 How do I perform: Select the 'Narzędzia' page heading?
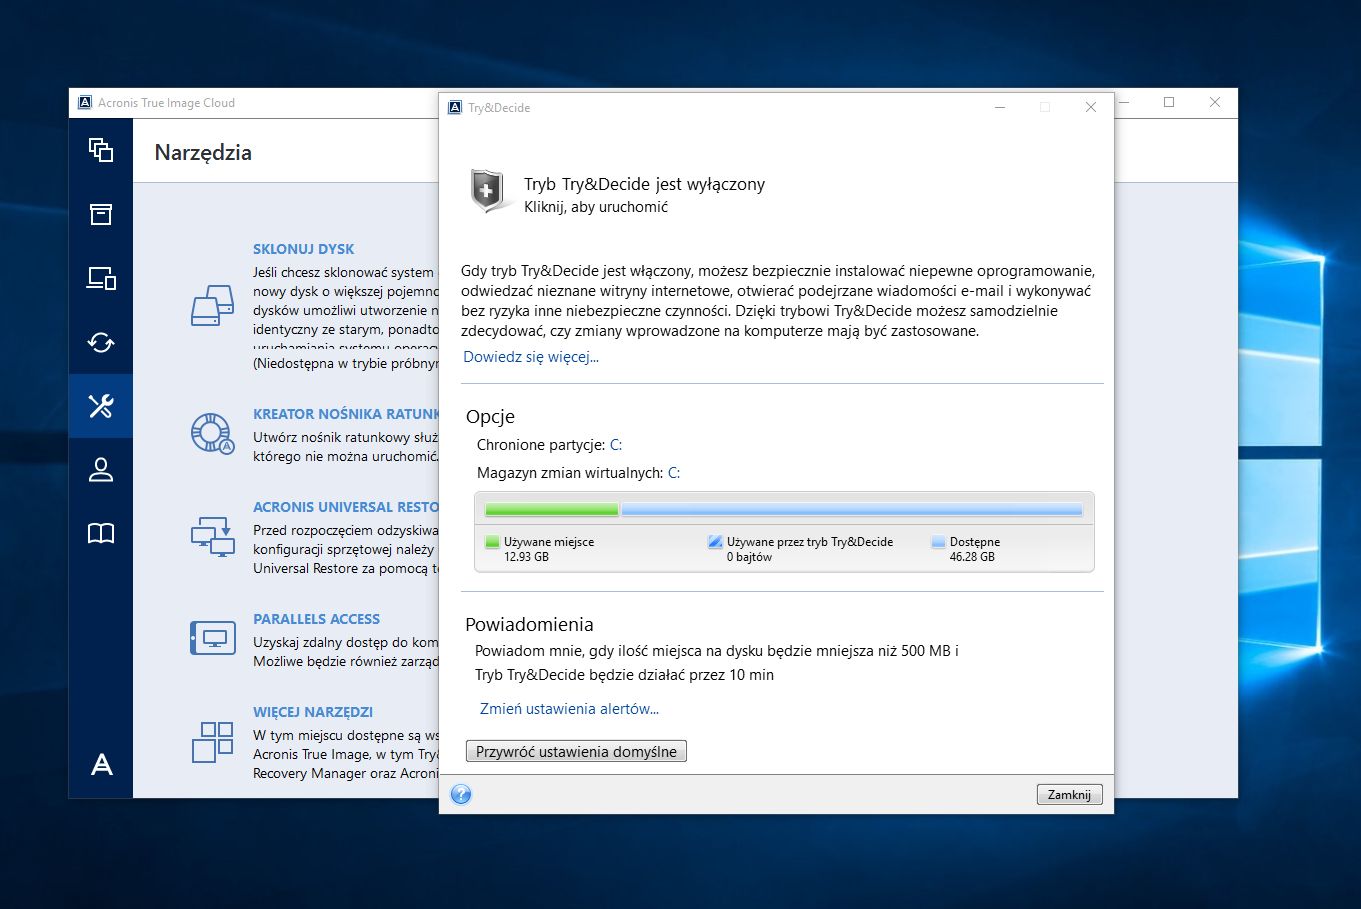pos(203,152)
